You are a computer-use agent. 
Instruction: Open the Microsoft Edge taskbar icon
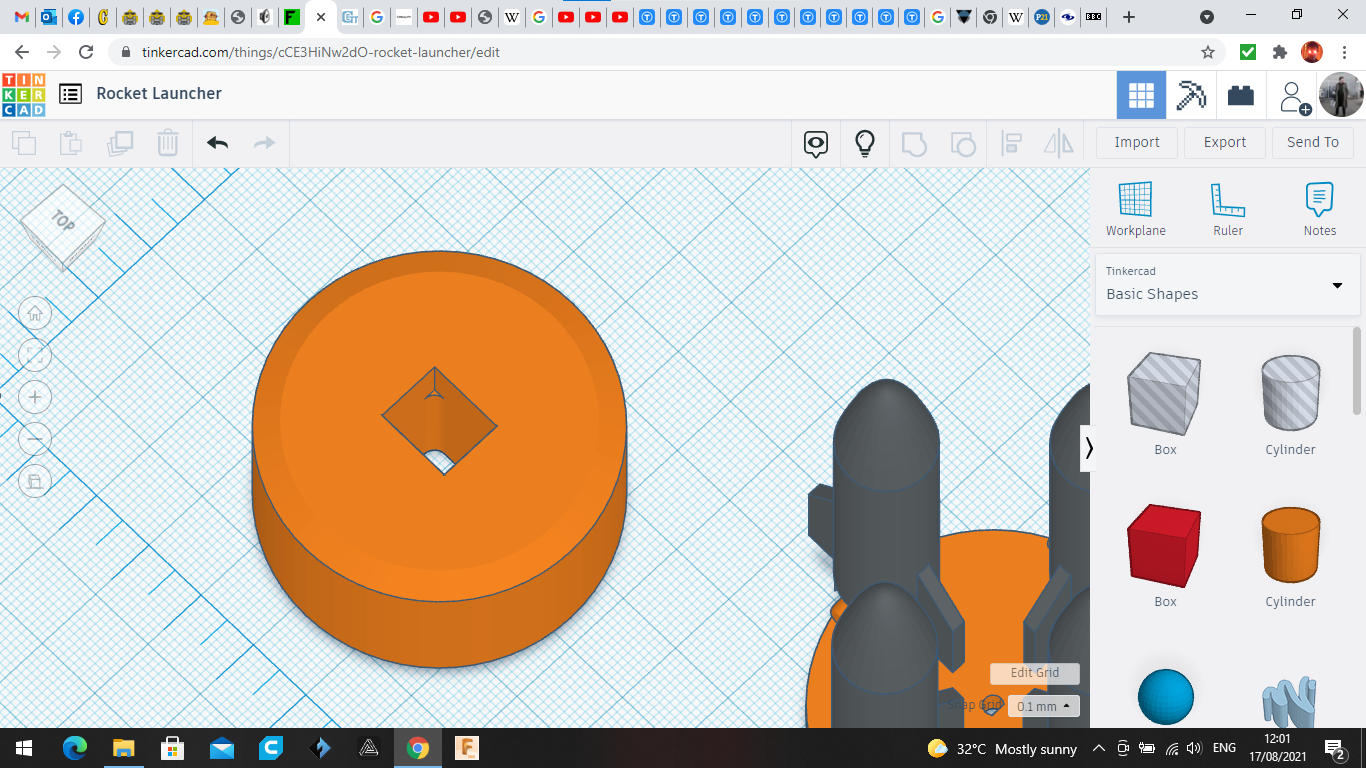click(75, 748)
